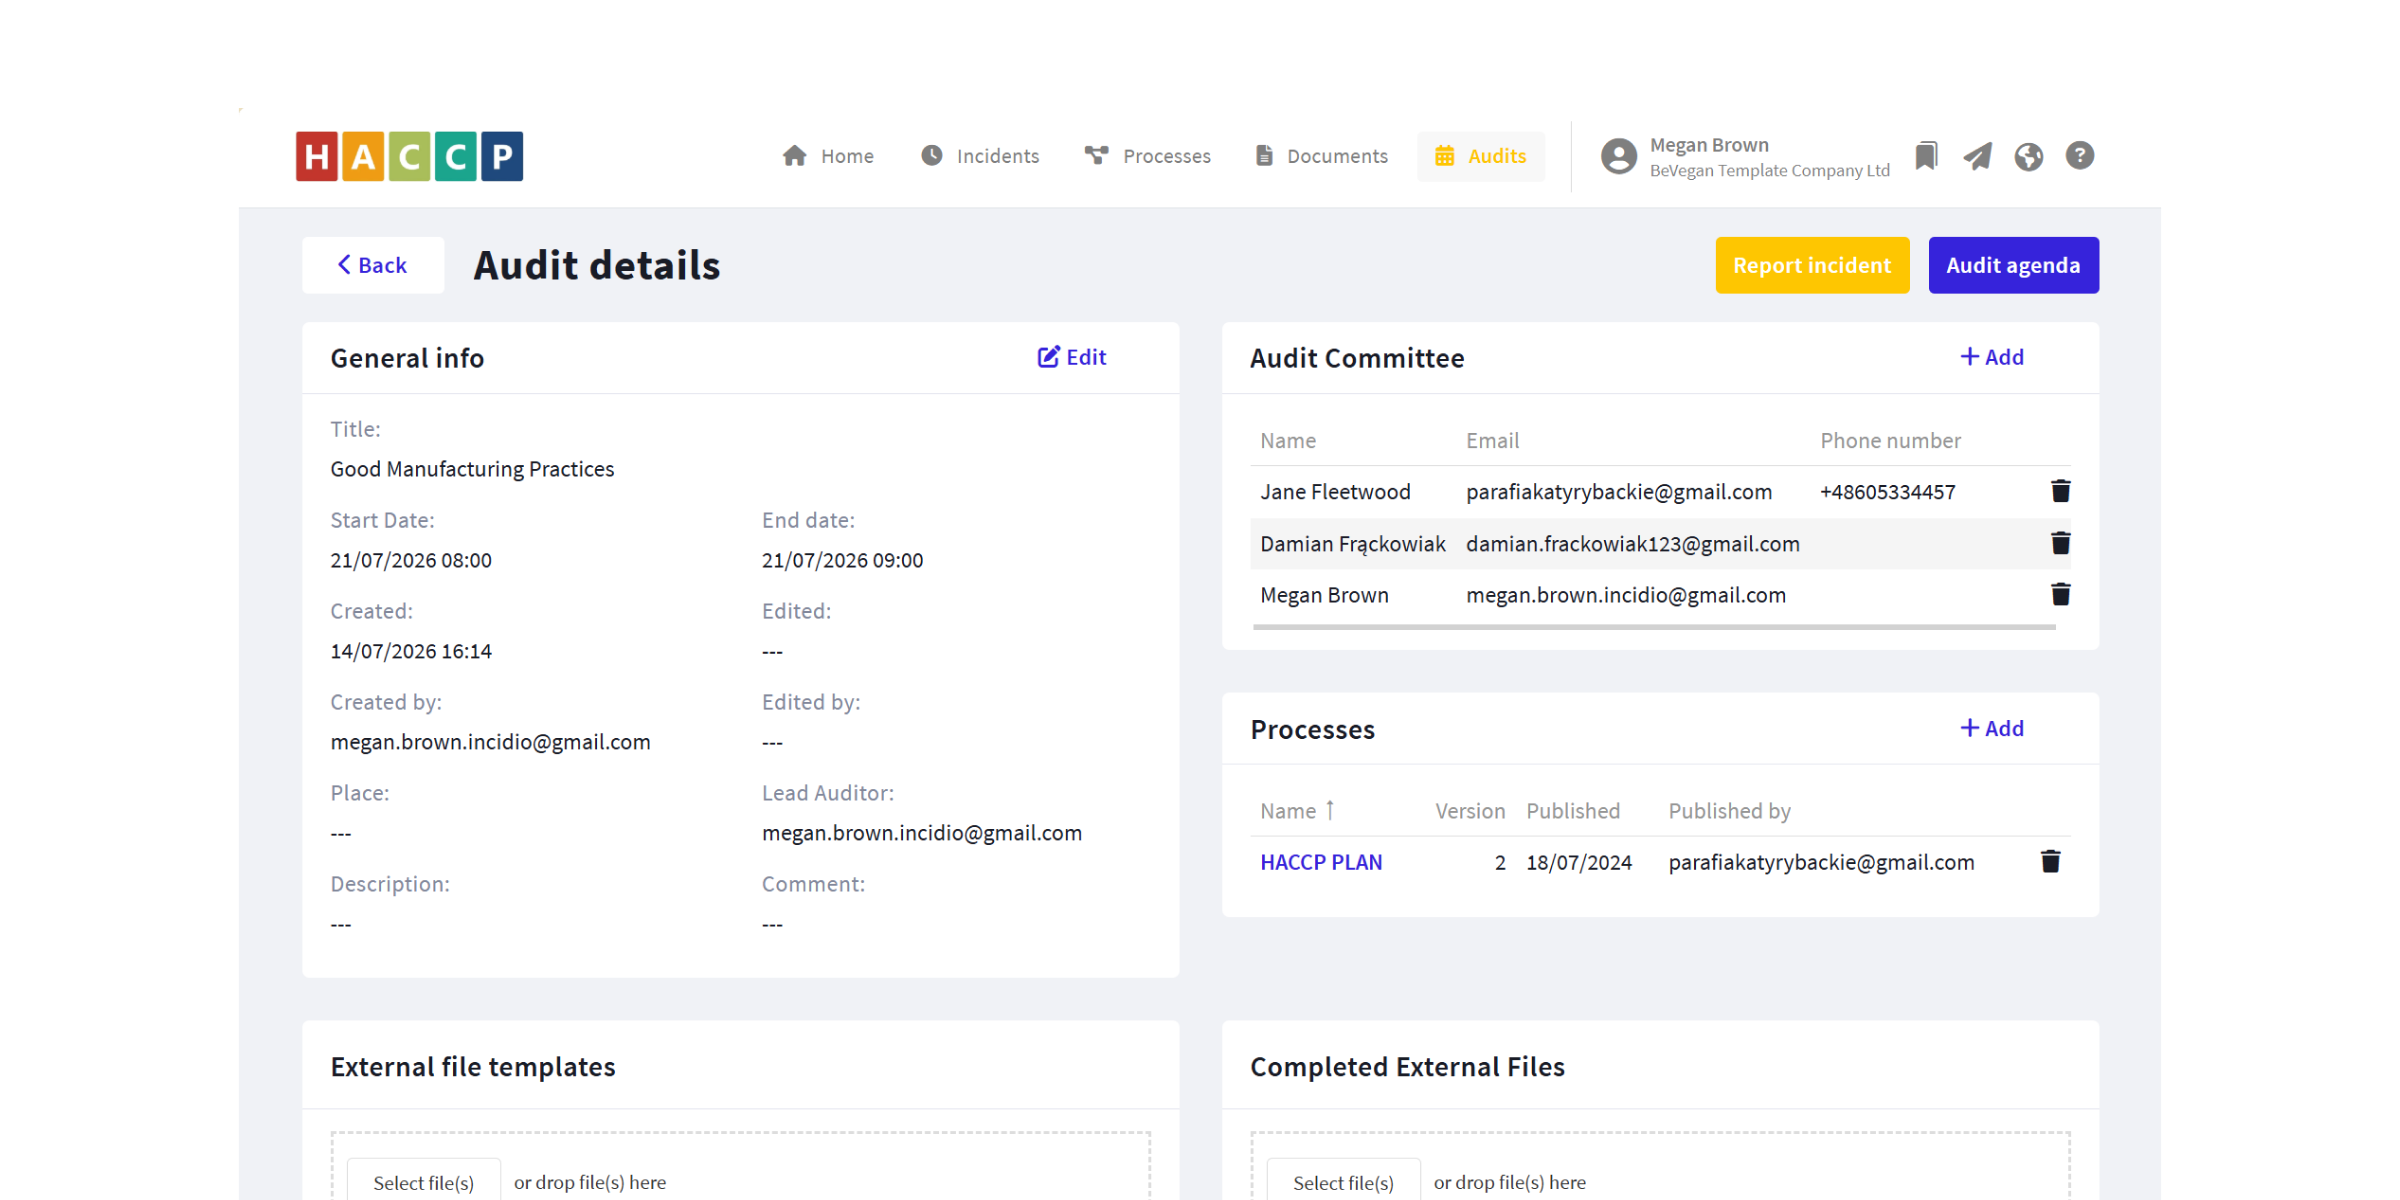Click the Report incident button

click(1812, 265)
